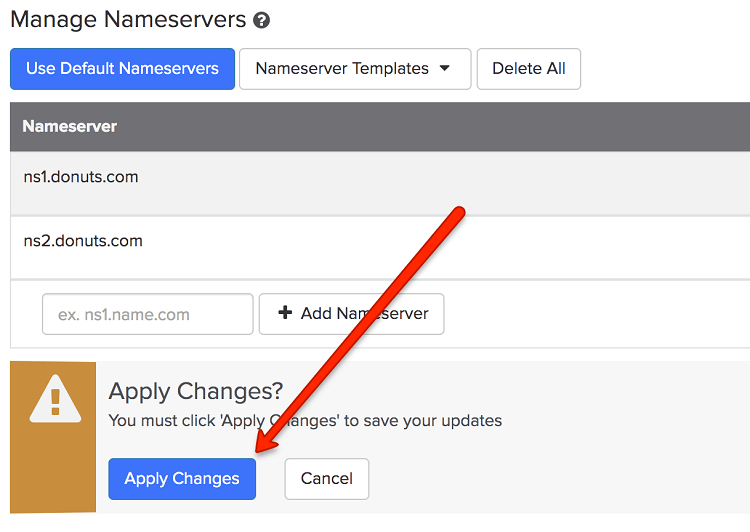
Task: Select the ns2.donuts.com nameserver row
Action: [83, 241]
